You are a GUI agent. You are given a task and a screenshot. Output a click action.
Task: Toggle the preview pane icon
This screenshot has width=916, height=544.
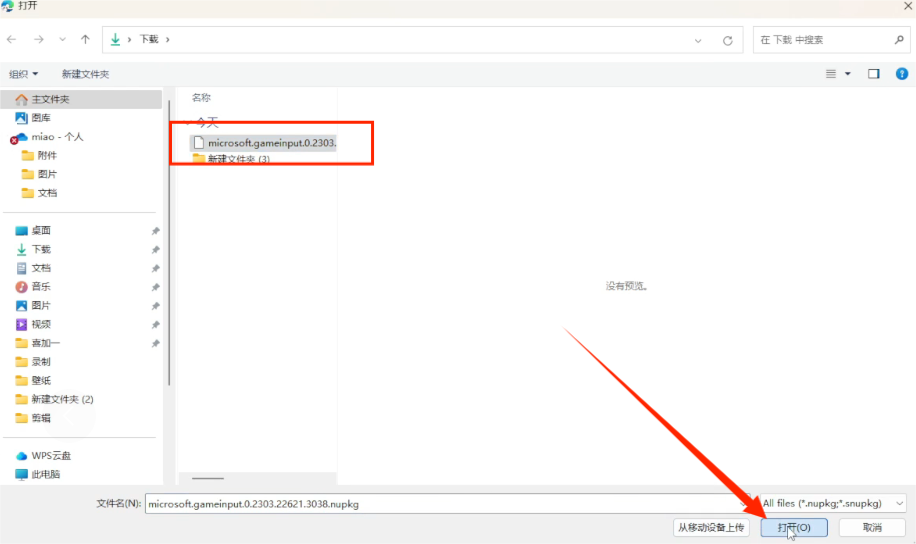(x=873, y=74)
